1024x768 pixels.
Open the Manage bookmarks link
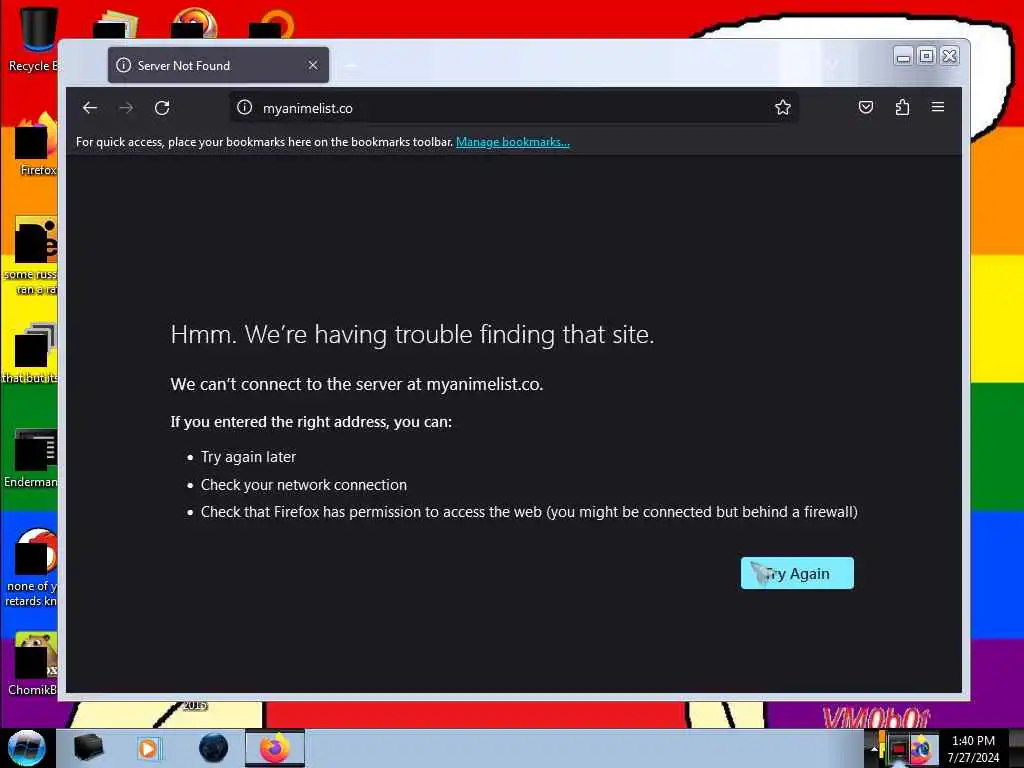click(x=513, y=142)
